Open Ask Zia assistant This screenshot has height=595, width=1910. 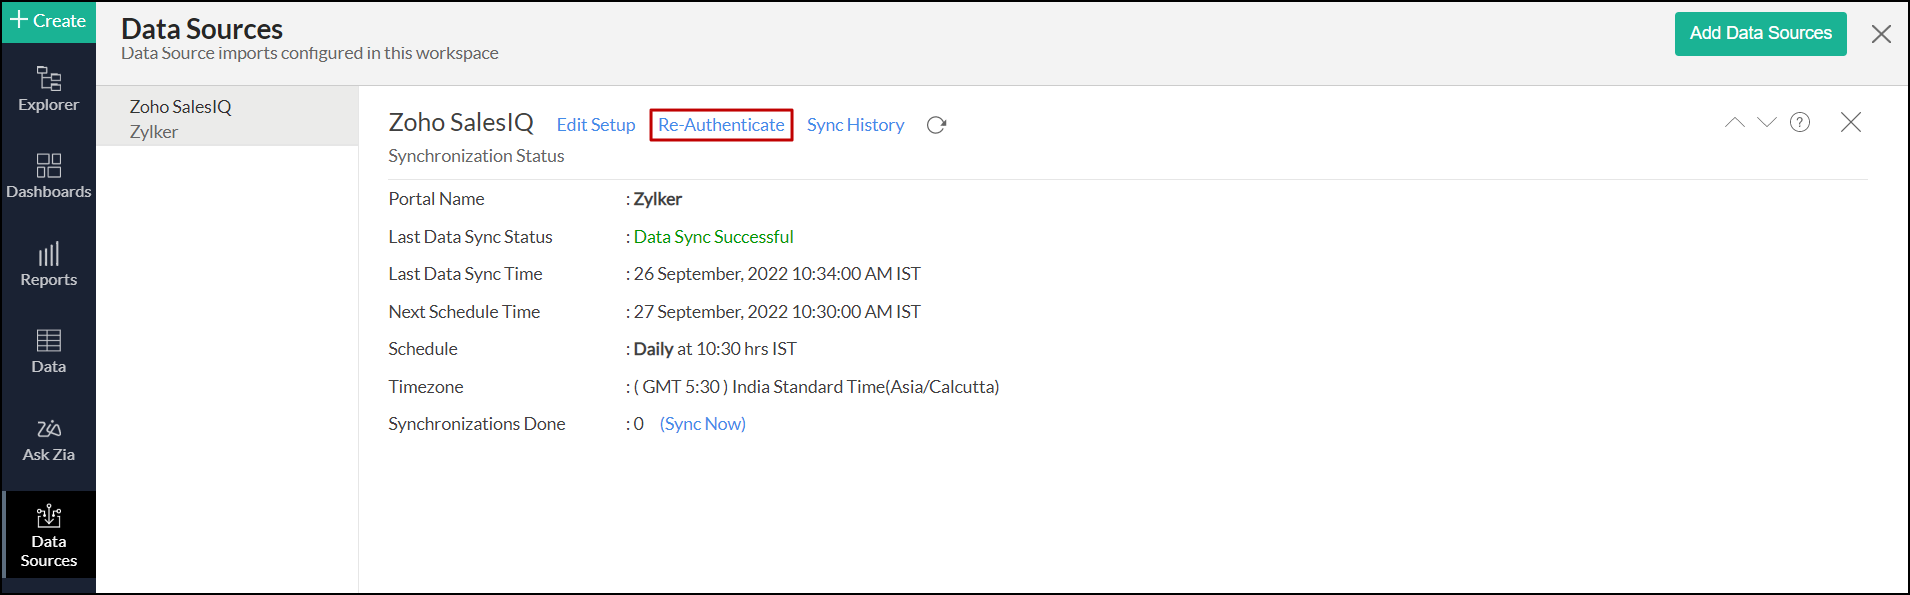coord(48,440)
